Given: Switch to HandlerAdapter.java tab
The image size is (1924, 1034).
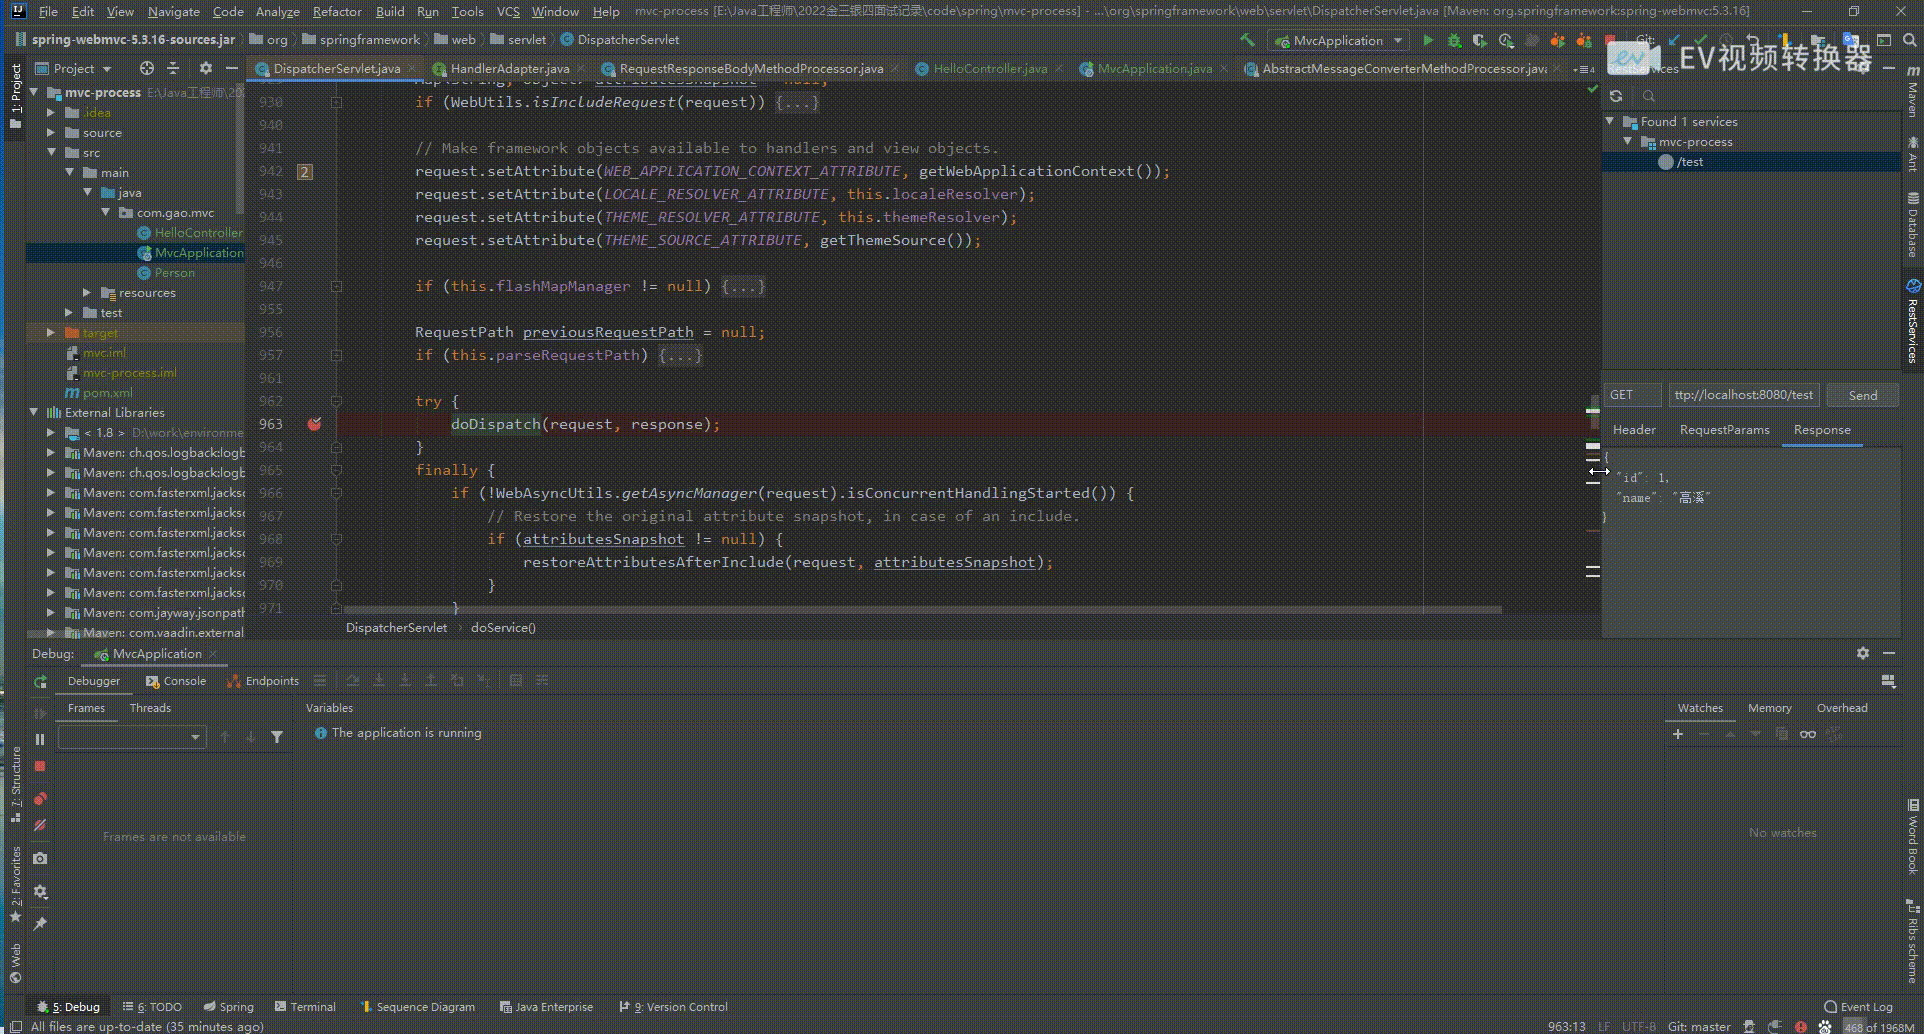Looking at the screenshot, I should click(x=508, y=68).
